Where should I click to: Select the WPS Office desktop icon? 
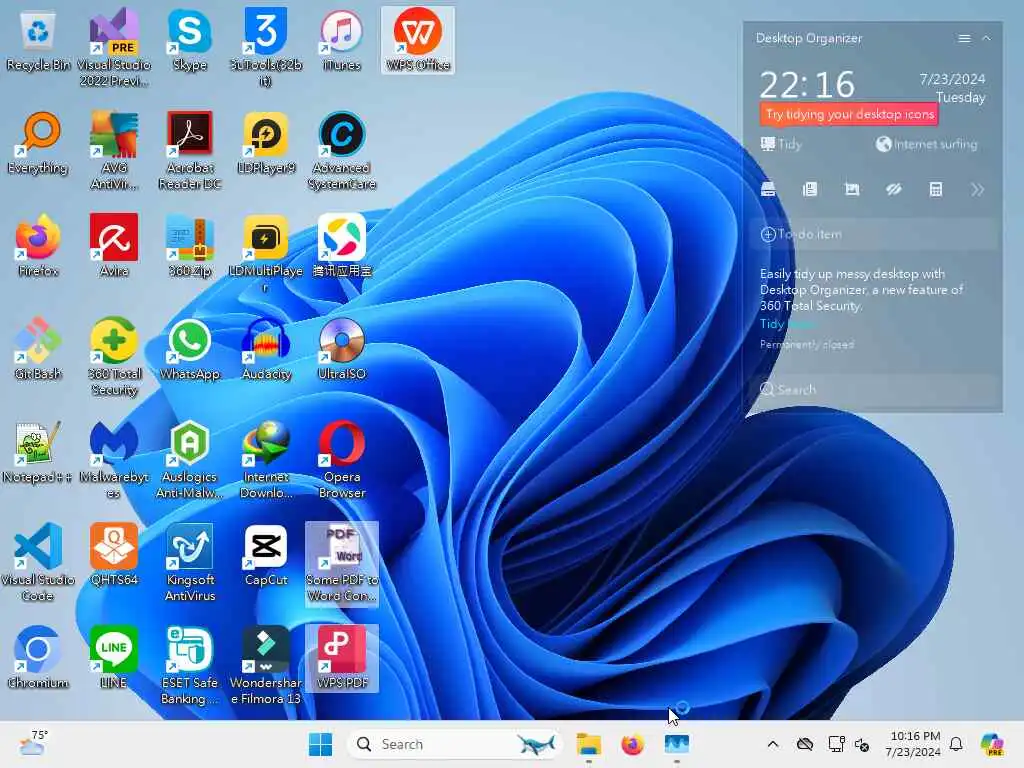(x=418, y=40)
